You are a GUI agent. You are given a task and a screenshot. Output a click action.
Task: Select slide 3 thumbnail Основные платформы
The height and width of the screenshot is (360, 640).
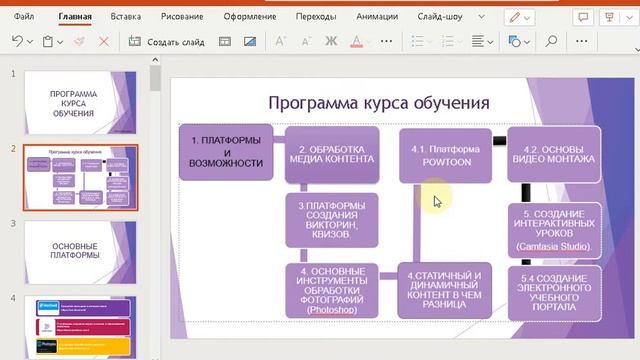[80, 252]
